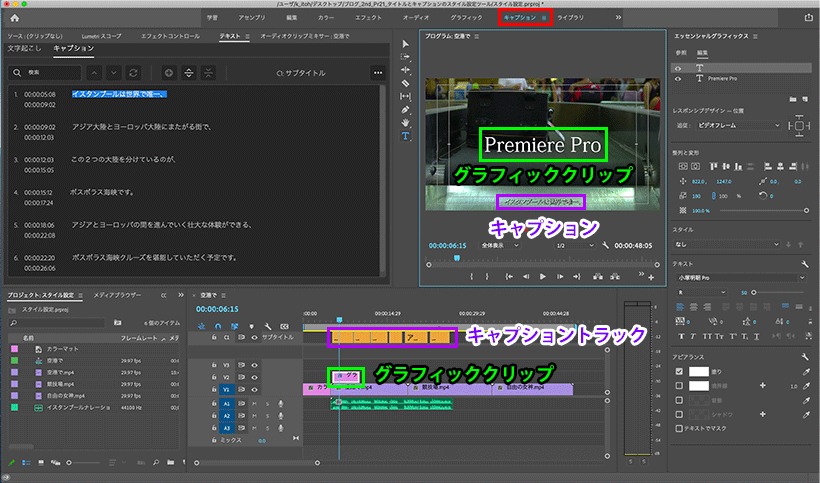Open timeline display settings wrench
Image resolution: width=820 pixels, height=483 pixels.
point(268,326)
